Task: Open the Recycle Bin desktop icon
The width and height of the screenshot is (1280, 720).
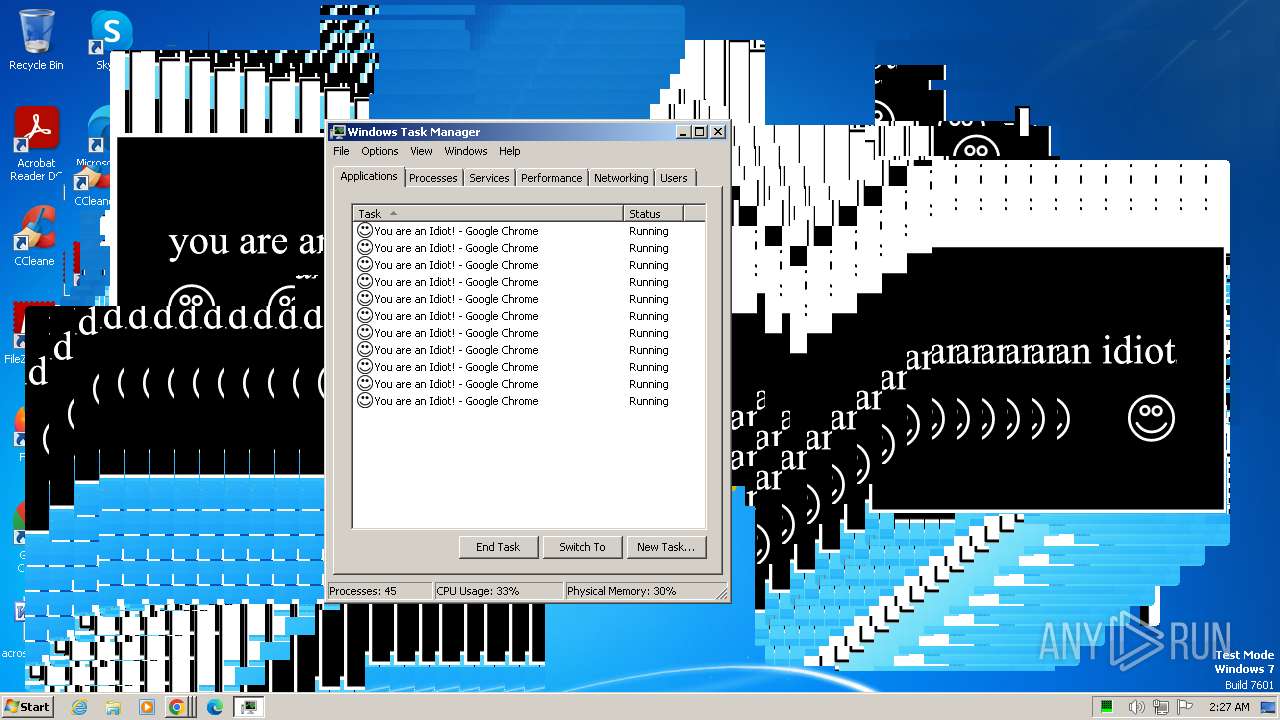Action: pos(36,40)
